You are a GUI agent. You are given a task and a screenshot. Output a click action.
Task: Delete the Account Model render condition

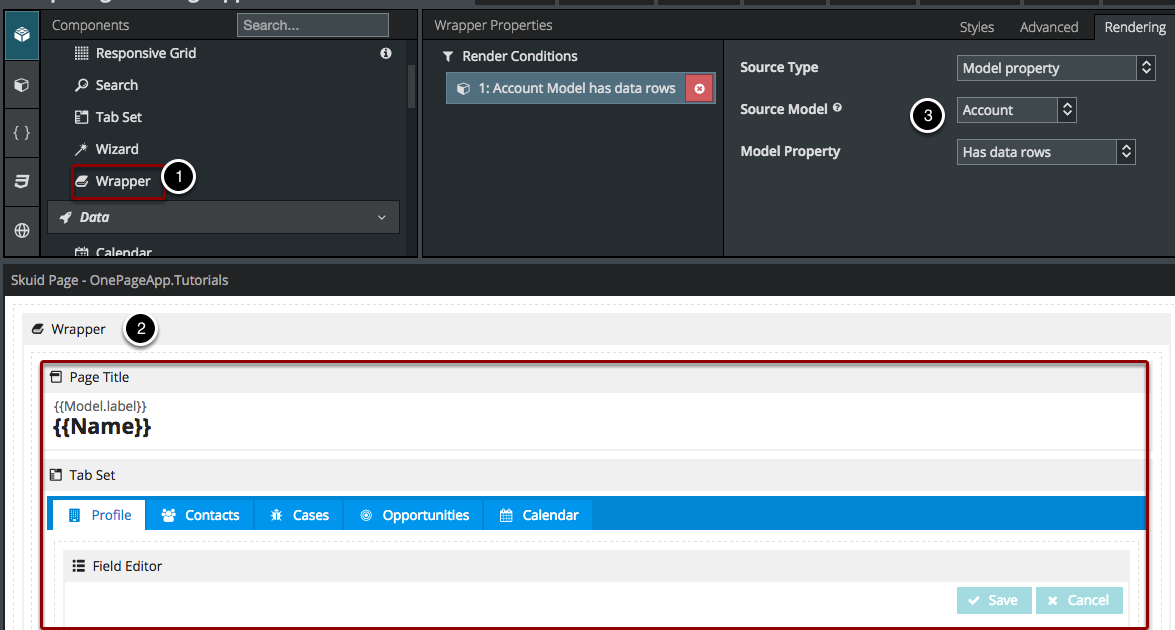click(x=699, y=89)
